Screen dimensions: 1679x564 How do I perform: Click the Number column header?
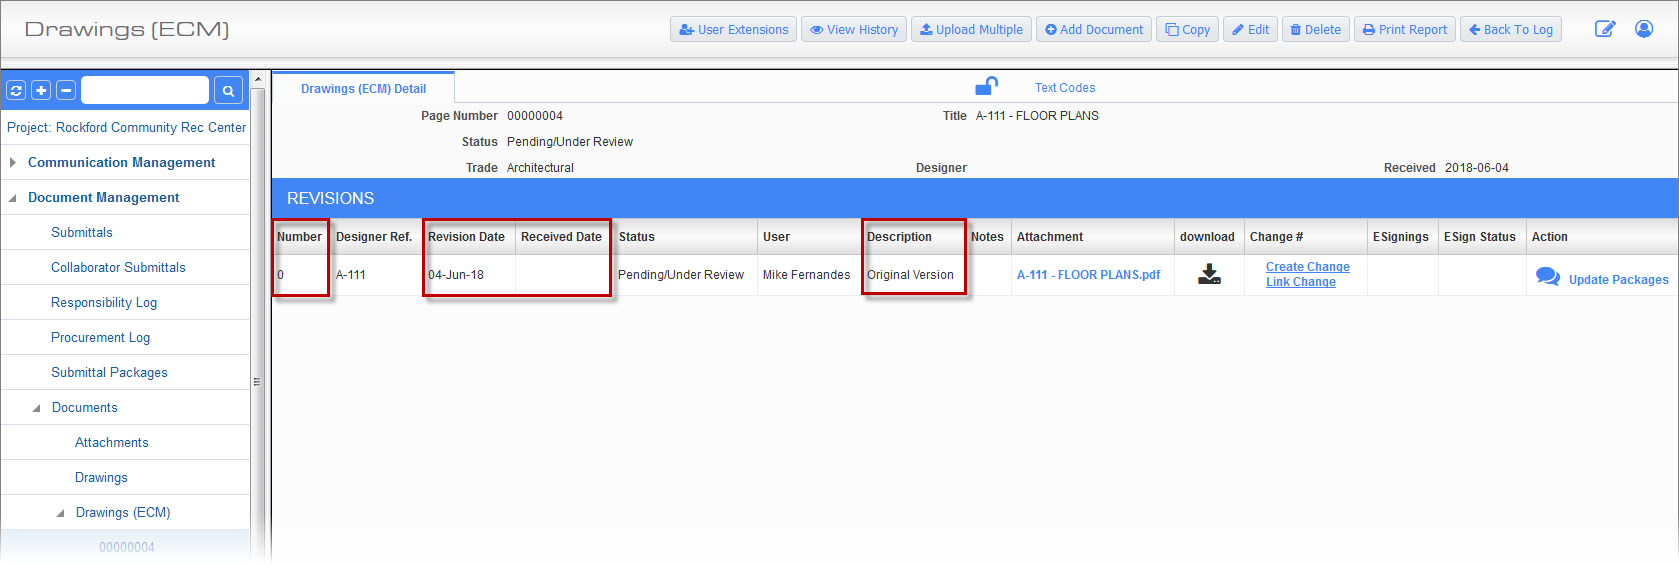pos(299,237)
